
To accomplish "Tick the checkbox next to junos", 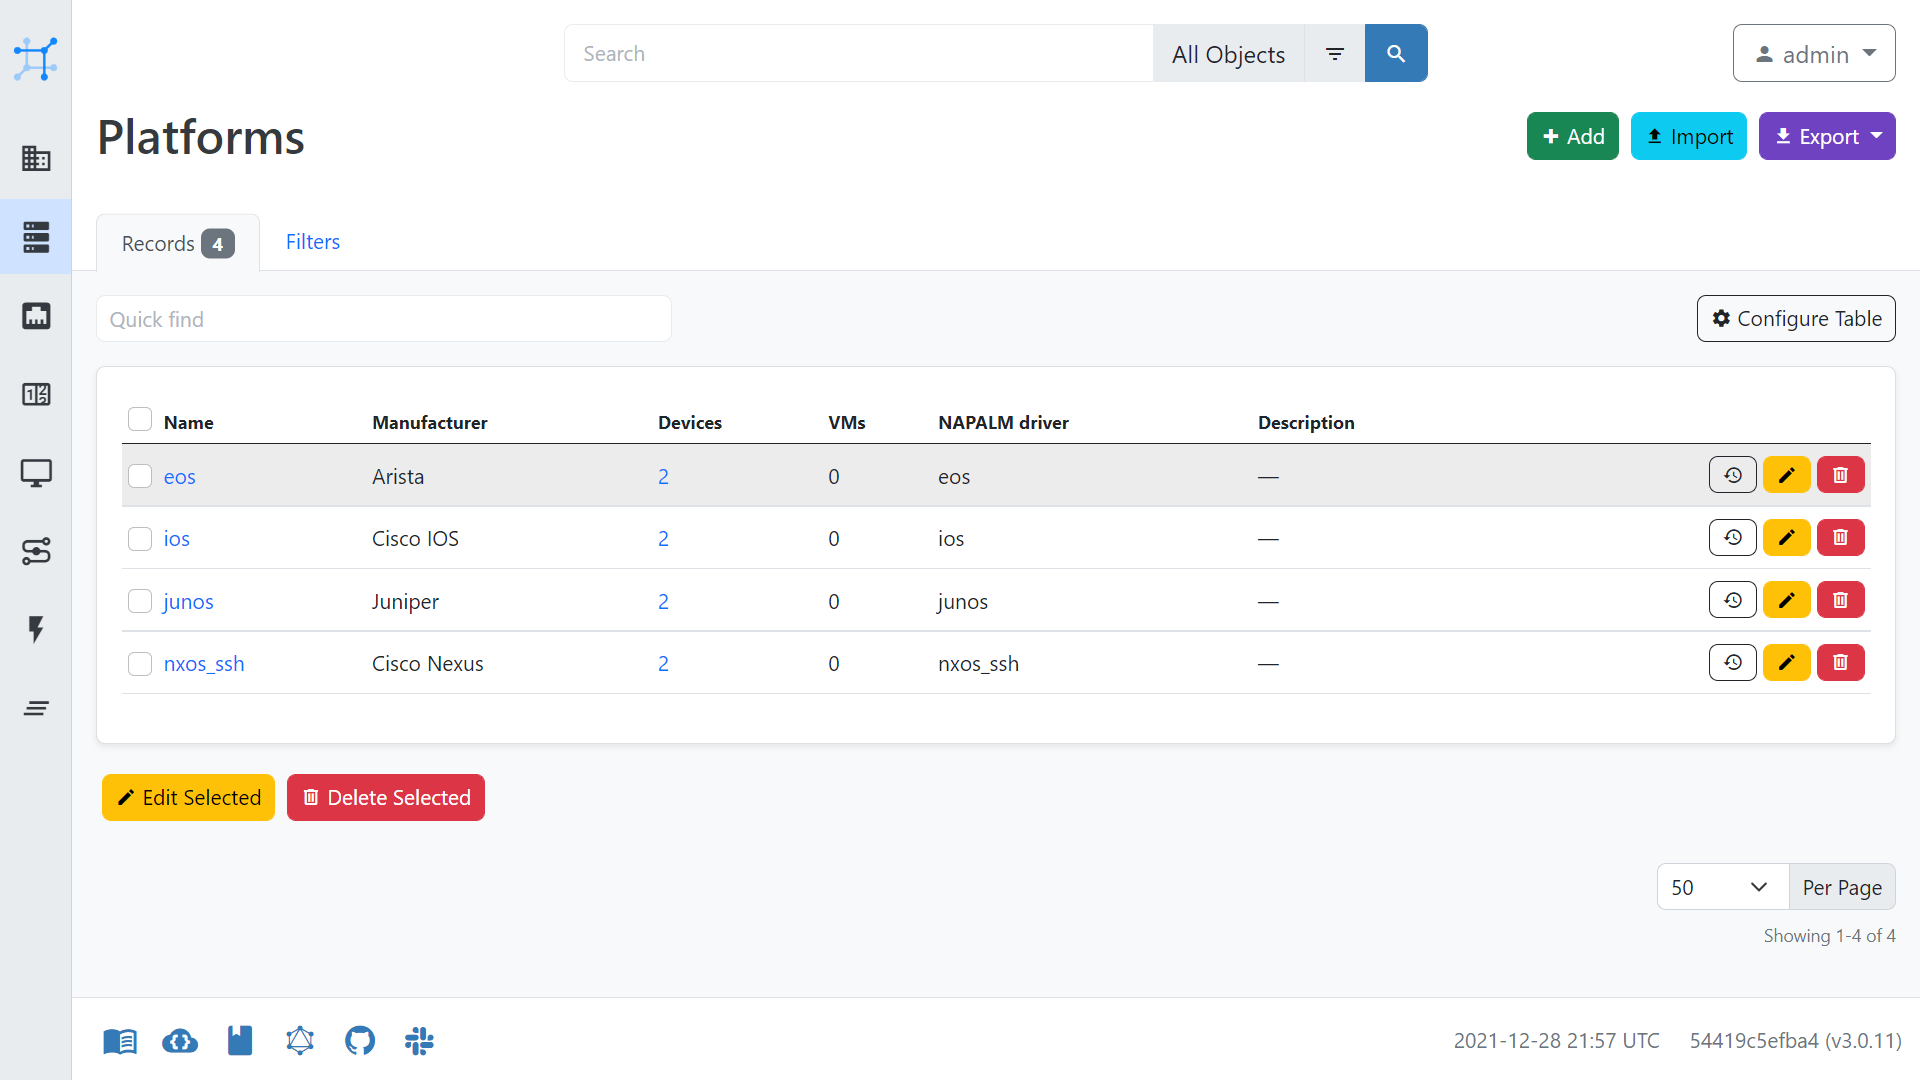I will (139, 601).
